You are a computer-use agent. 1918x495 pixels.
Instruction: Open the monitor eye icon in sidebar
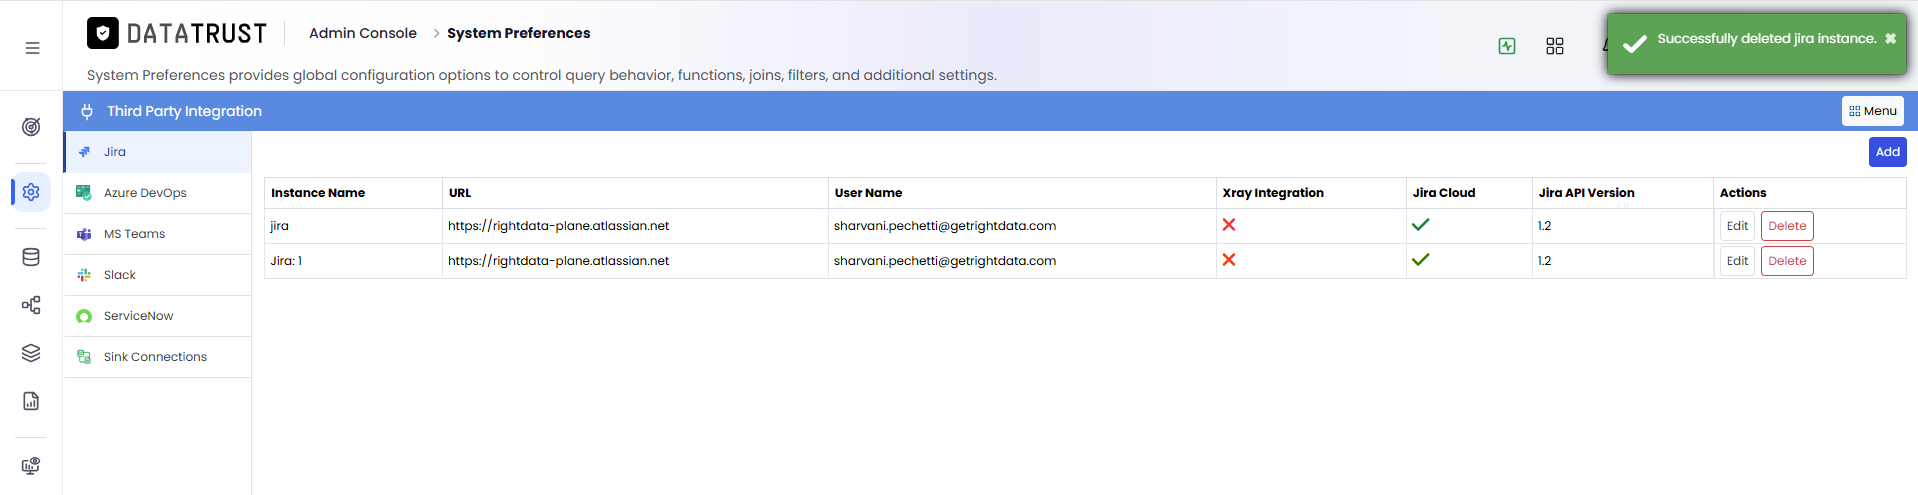pos(31,466)
